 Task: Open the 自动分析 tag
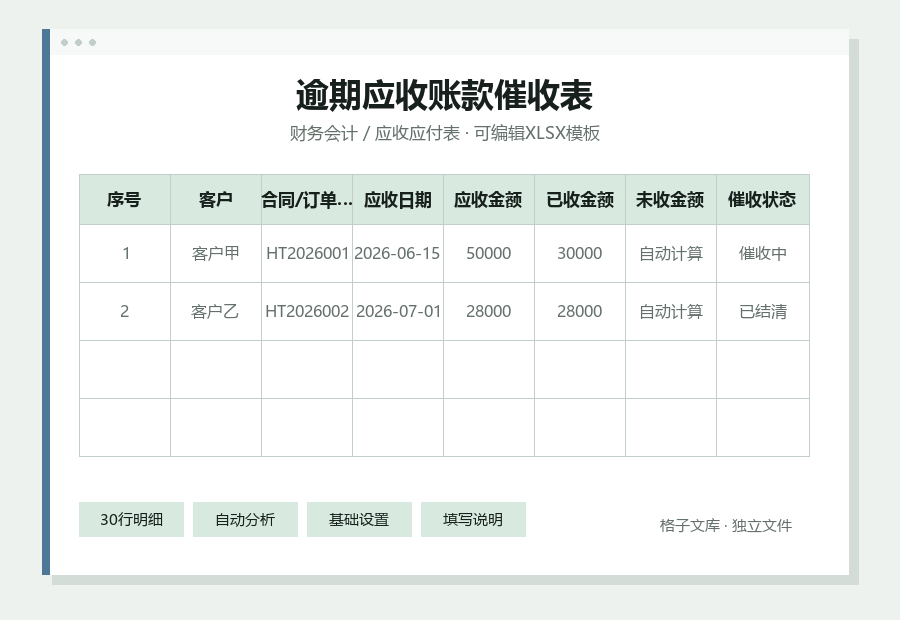tap(245, 520)
